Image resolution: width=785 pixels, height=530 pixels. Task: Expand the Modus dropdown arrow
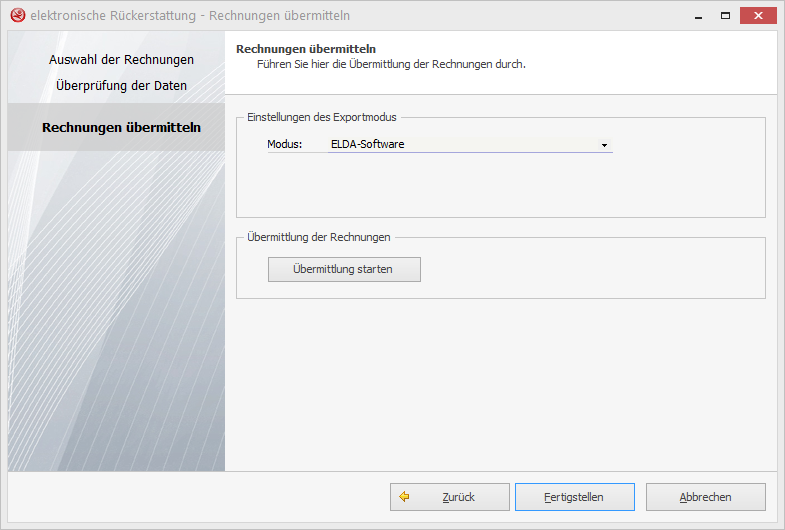pos(604,145)
